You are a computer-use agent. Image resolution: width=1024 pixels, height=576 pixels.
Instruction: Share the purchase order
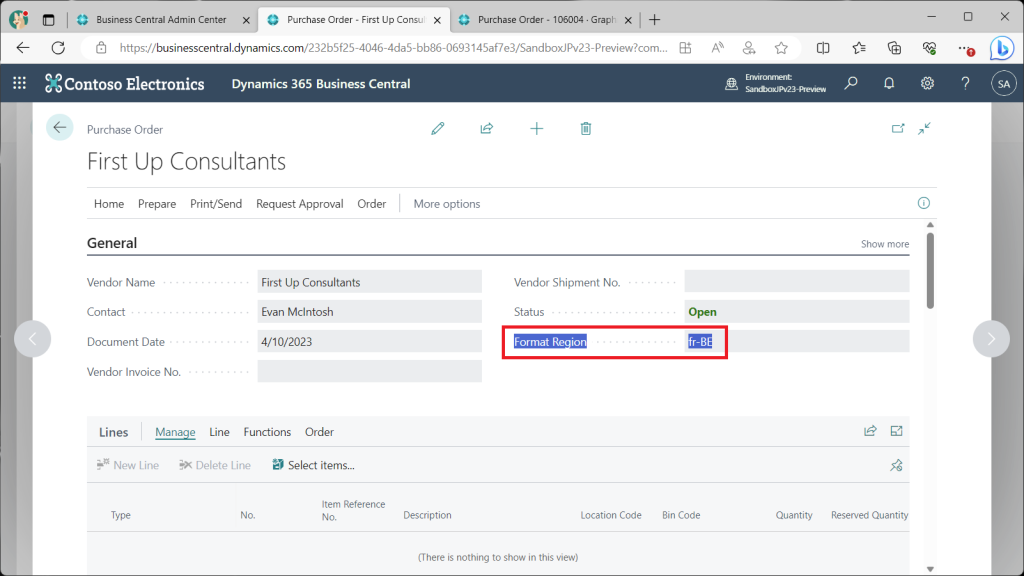[x=487, y=129]
